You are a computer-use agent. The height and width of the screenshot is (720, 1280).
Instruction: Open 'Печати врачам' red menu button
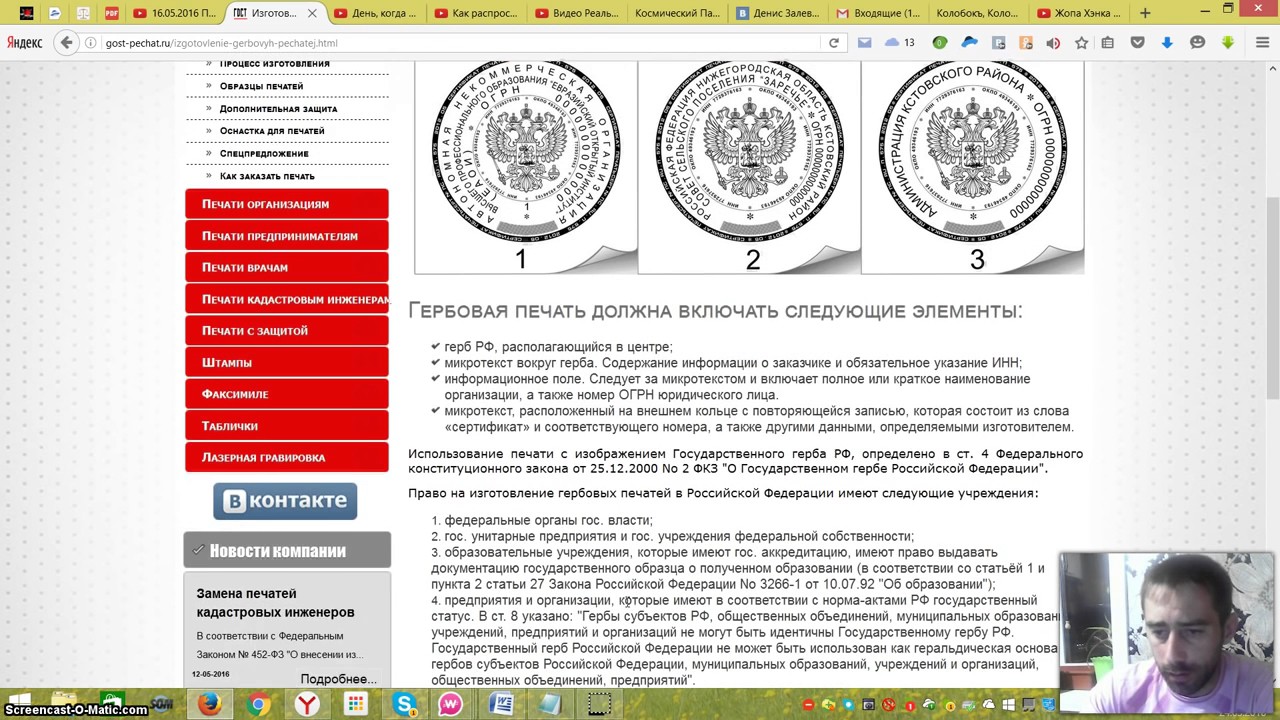click(287, 267)
